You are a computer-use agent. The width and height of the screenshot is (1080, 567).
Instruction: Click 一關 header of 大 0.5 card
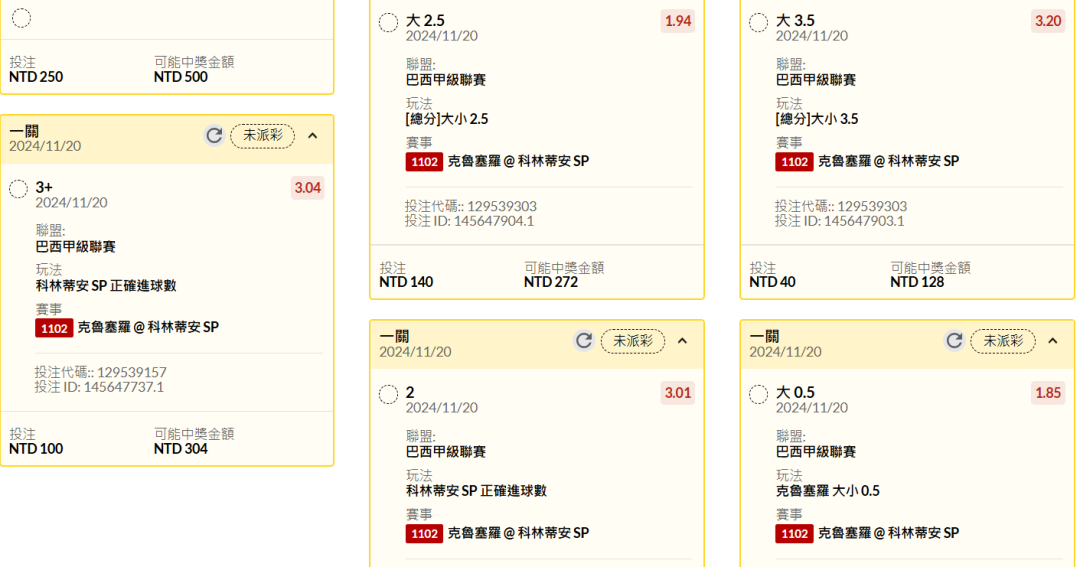click(765, 336)
